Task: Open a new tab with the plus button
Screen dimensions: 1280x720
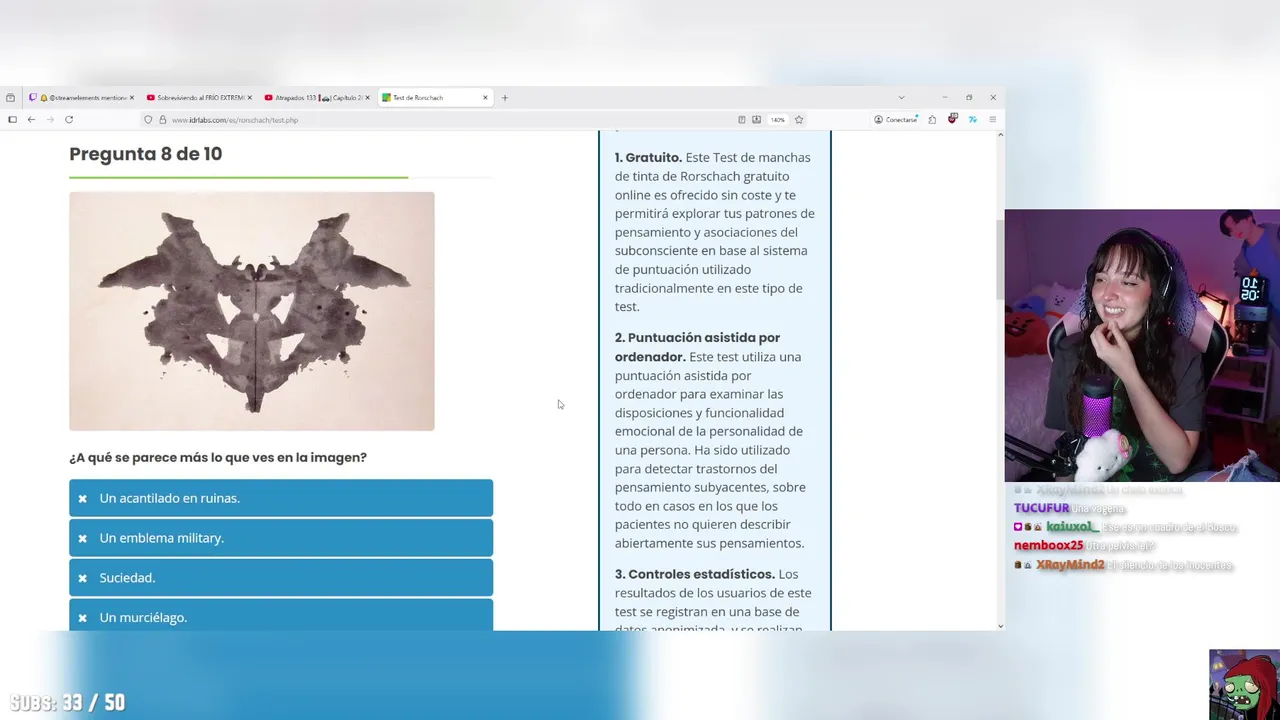Action: coord(505,98)
